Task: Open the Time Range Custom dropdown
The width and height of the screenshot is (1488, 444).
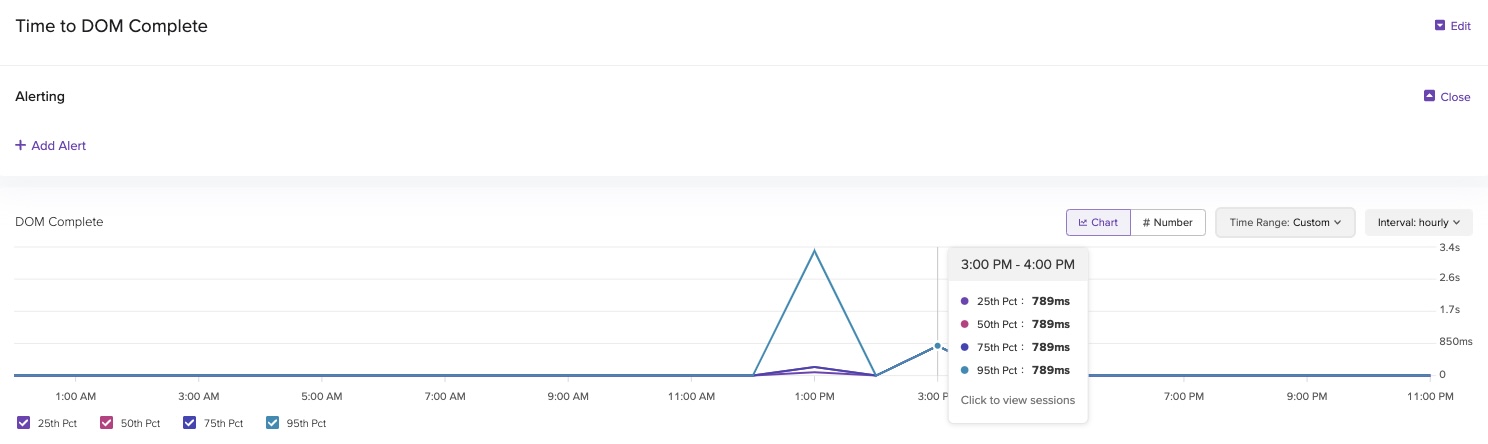Action: click(x=1284, y=222)
